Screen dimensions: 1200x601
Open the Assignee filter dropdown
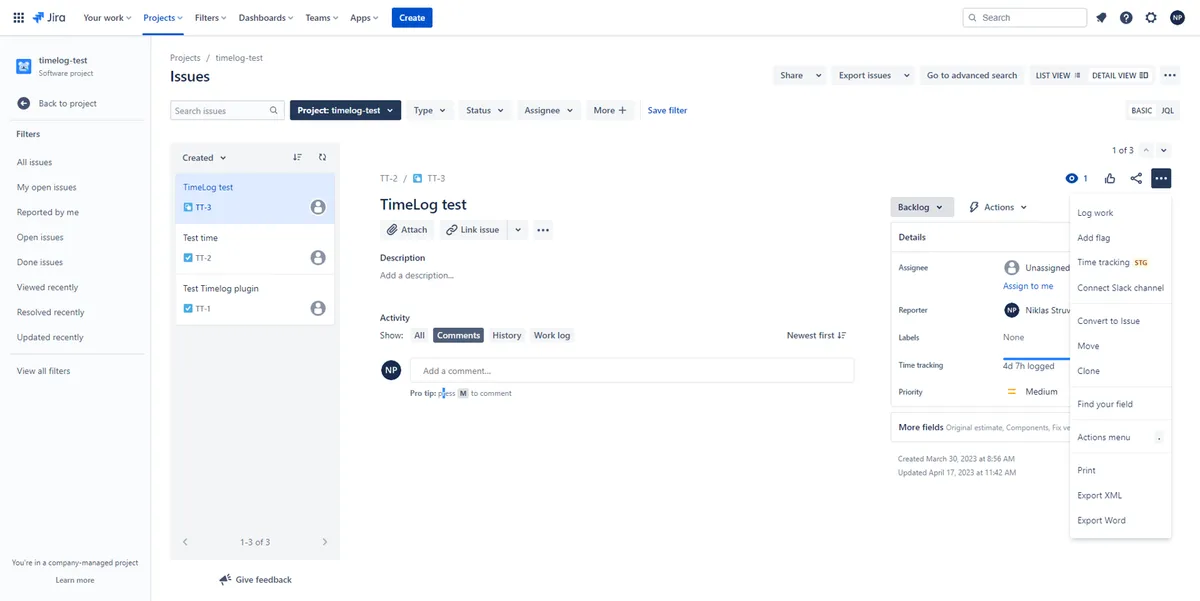[x=549, y=110]
